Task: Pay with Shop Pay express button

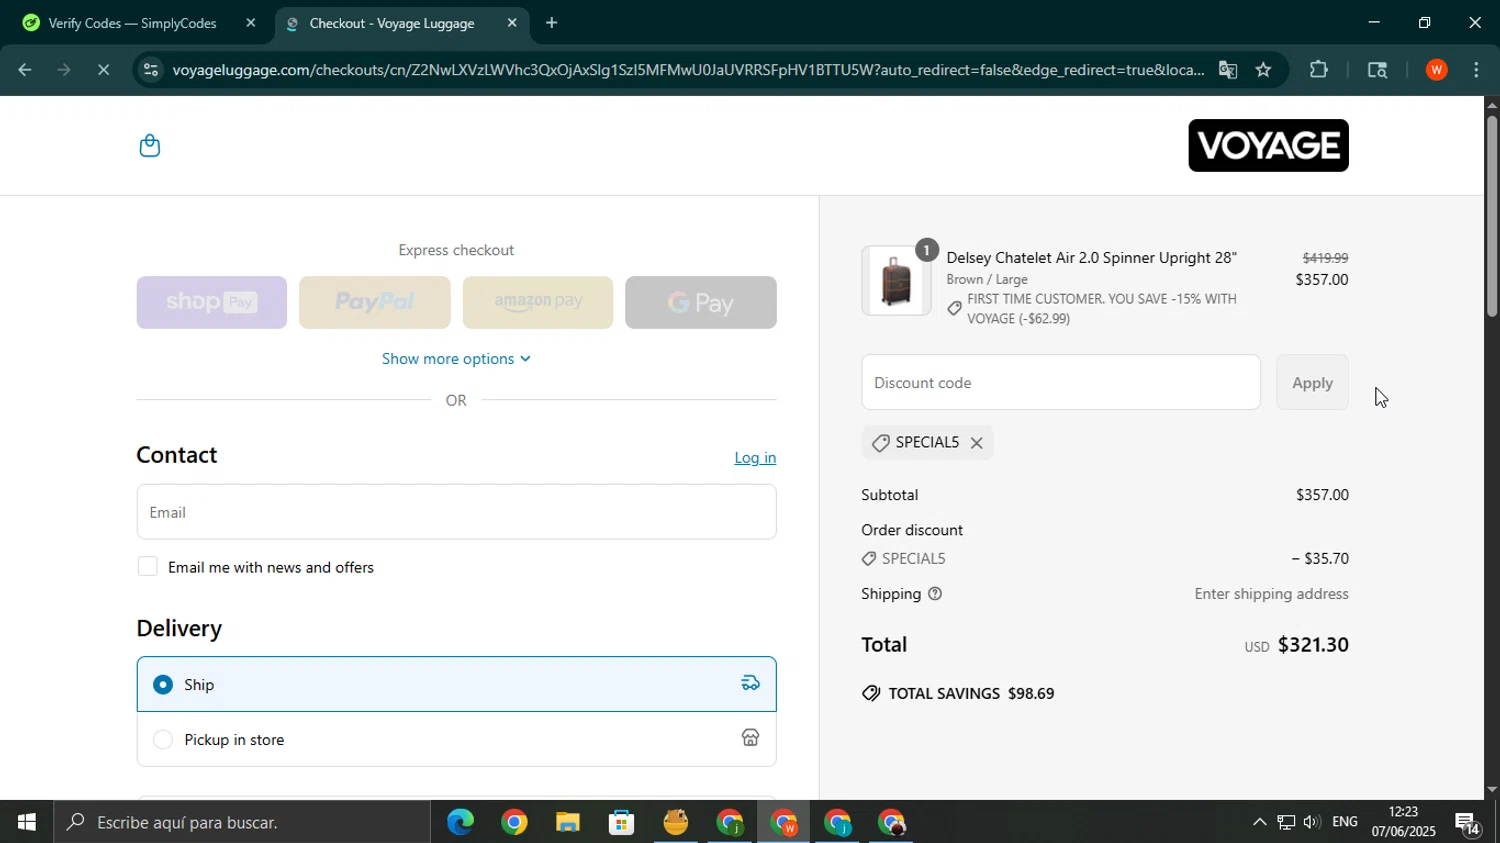Action: click(x=211, y=302)
